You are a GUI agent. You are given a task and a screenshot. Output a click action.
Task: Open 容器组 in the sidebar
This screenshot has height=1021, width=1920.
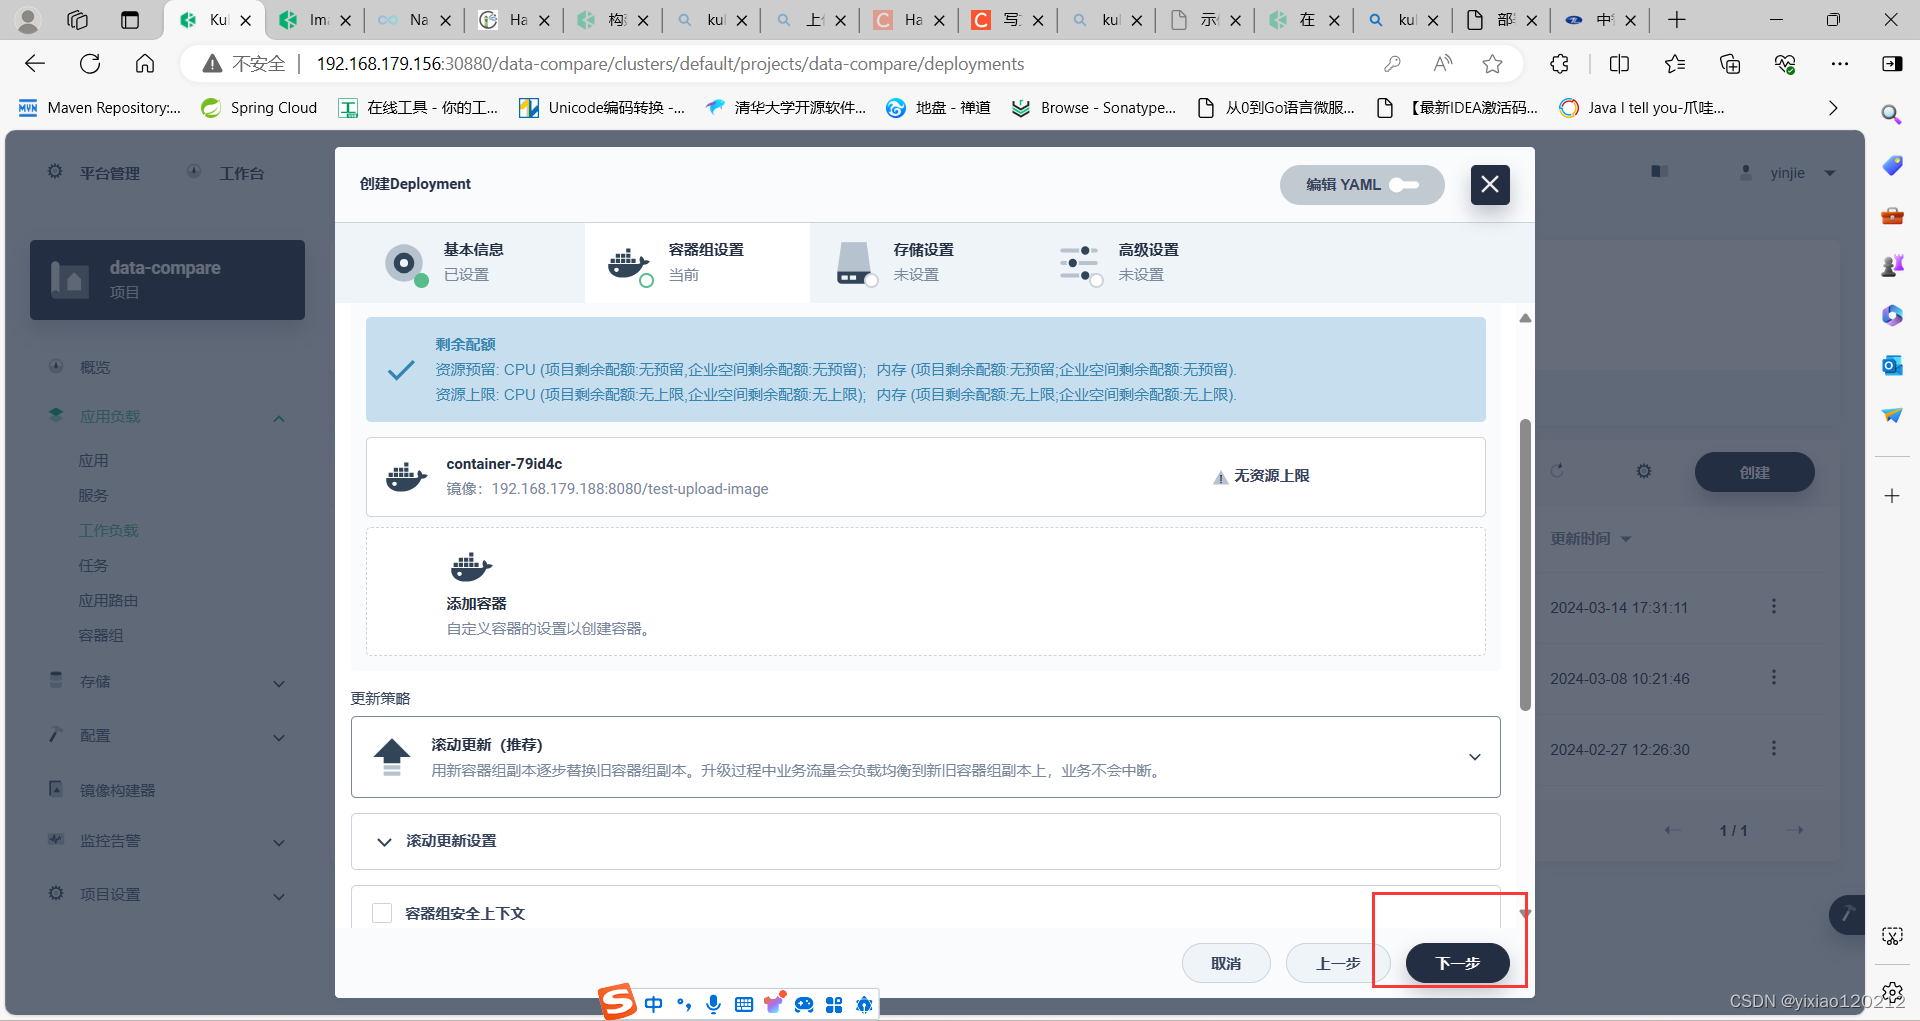[x=101, y=636]
